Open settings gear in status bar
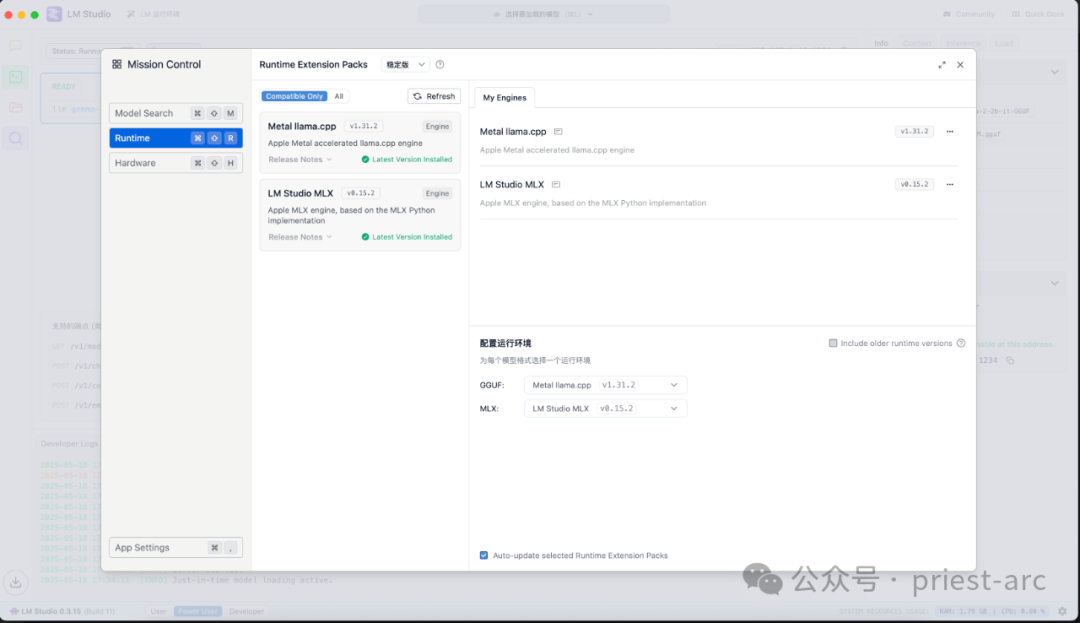1080x623 pixels. (1062, 611)
